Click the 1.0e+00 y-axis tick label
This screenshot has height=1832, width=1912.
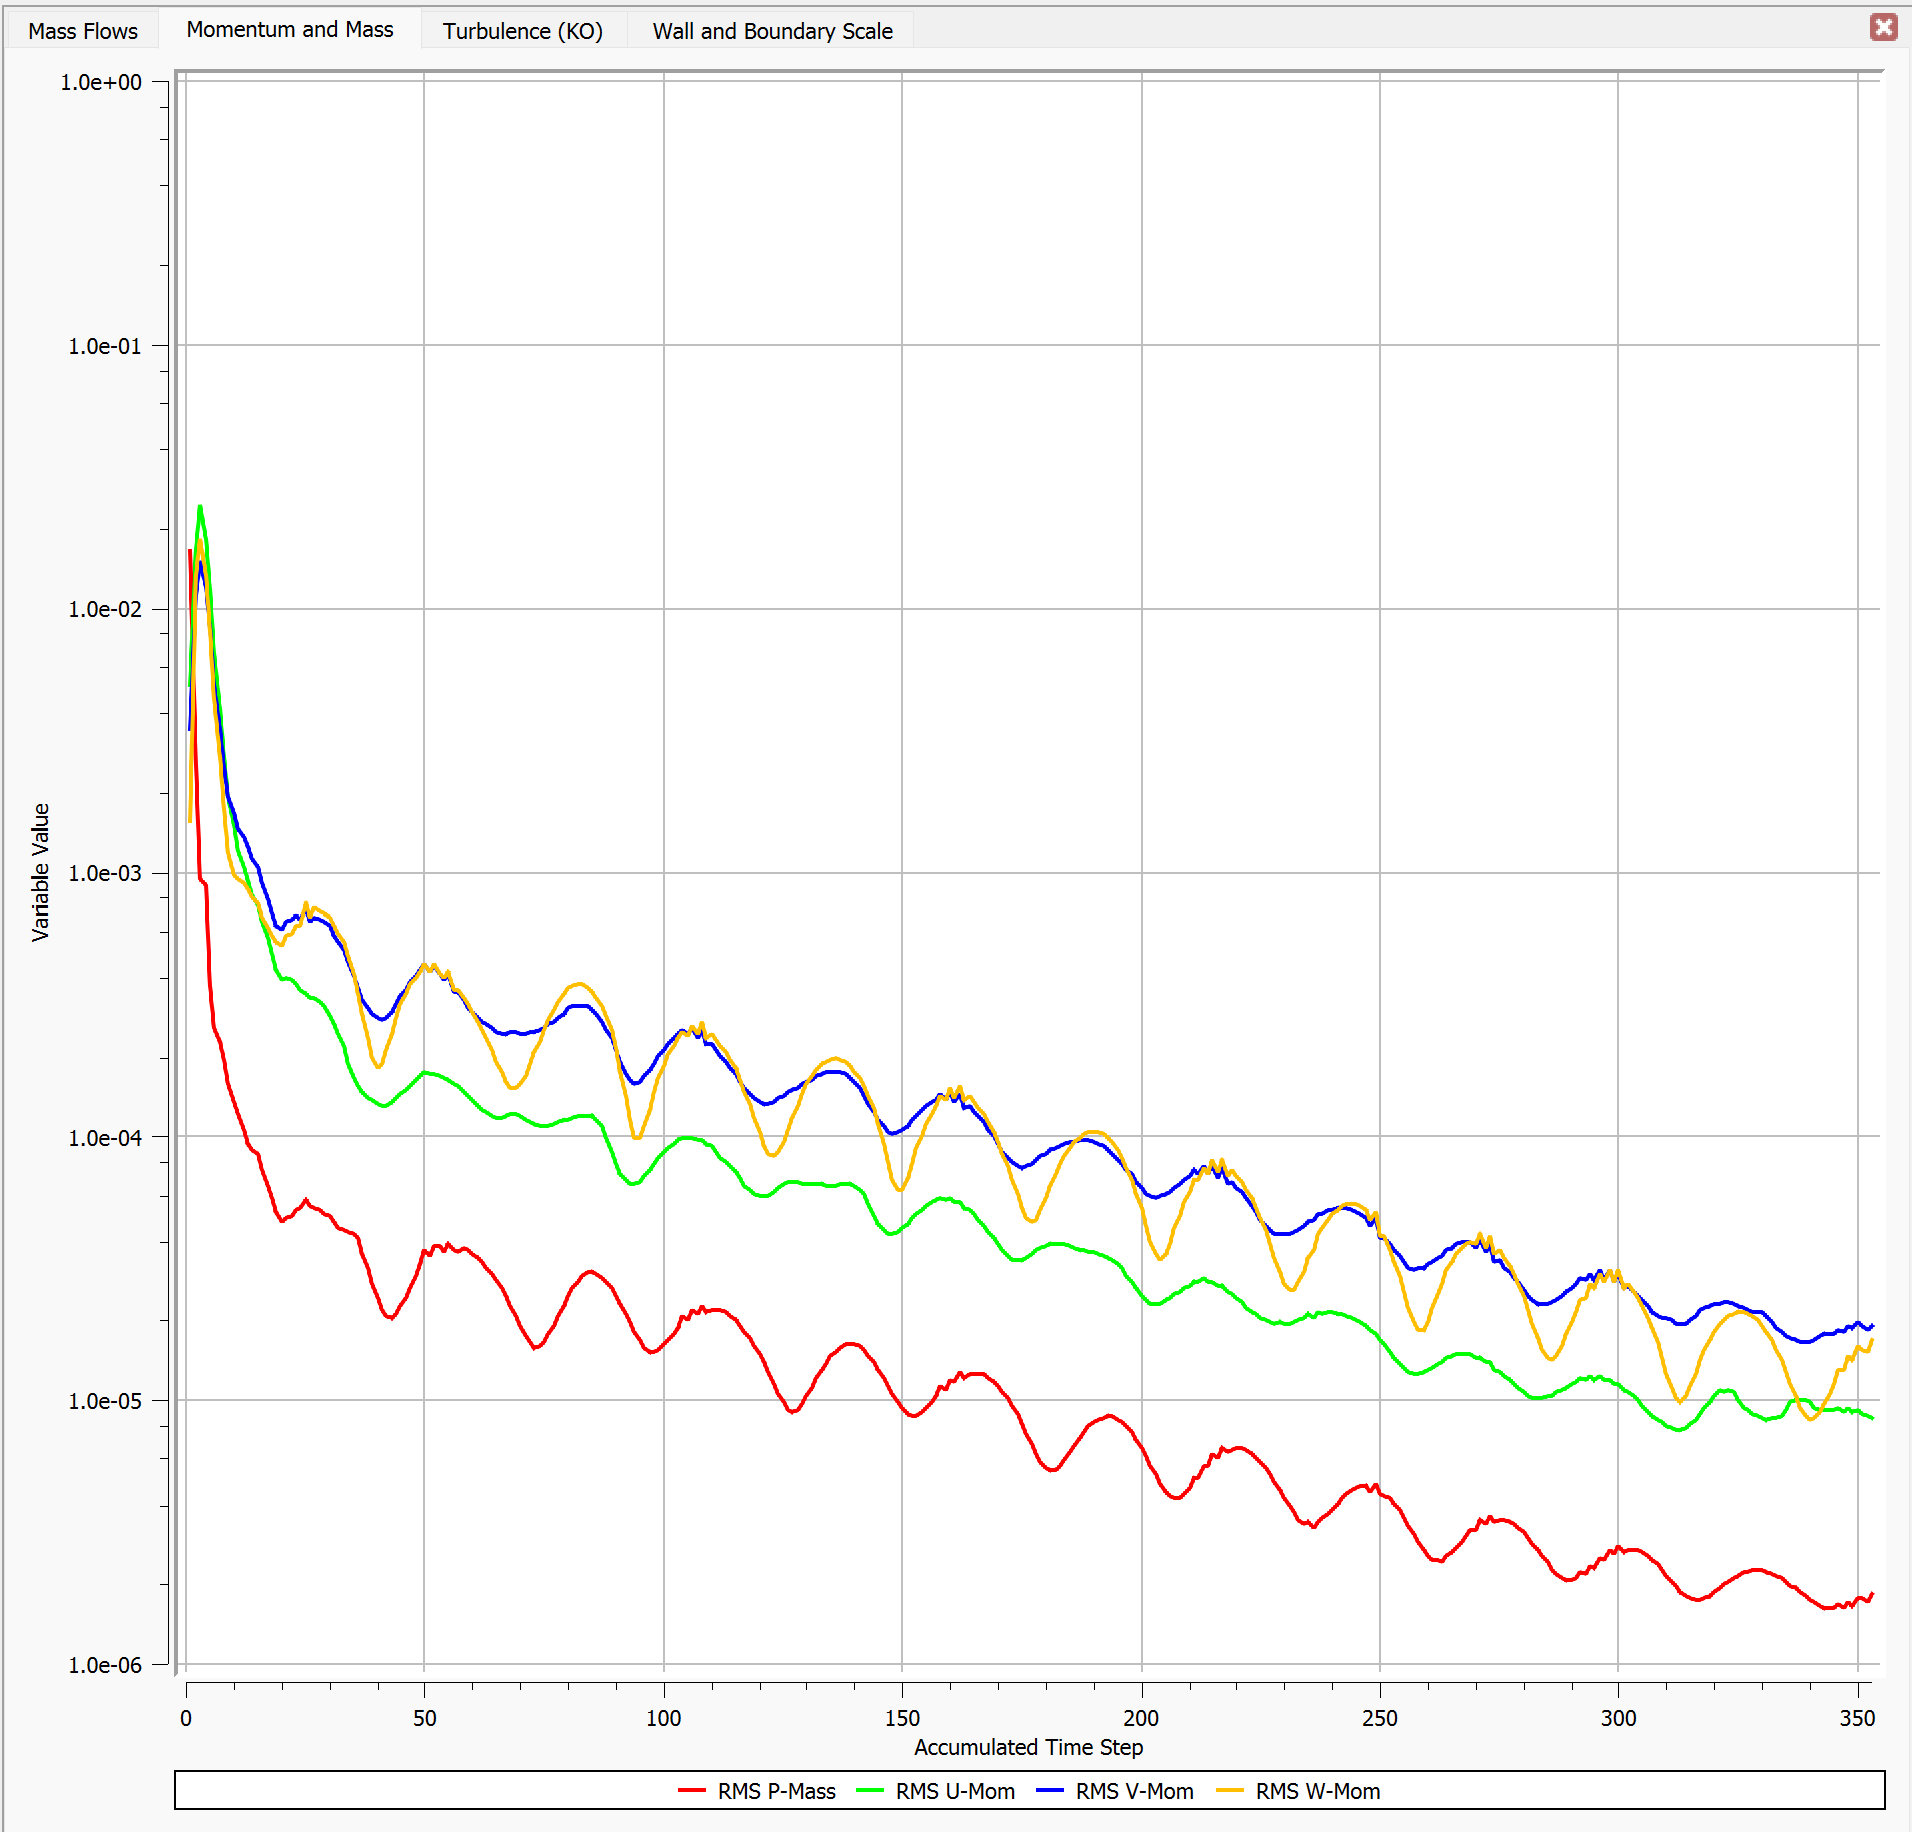click(x=101, y=82)
